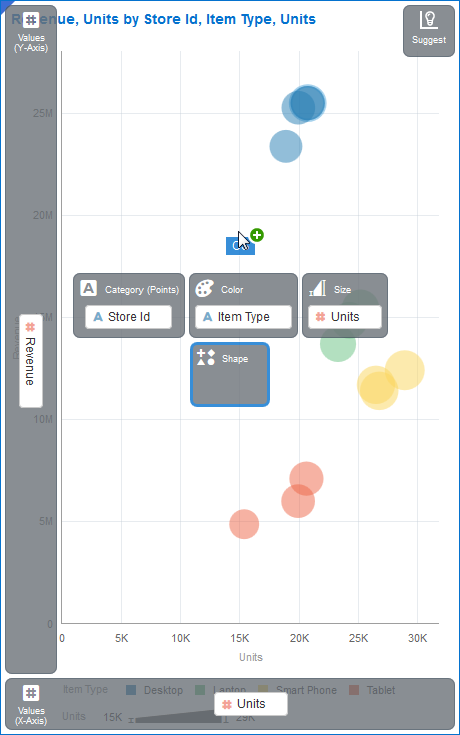Click the Shape symbols icon
The width and height of the screenshot is (460, 735).
coord(206,357)
